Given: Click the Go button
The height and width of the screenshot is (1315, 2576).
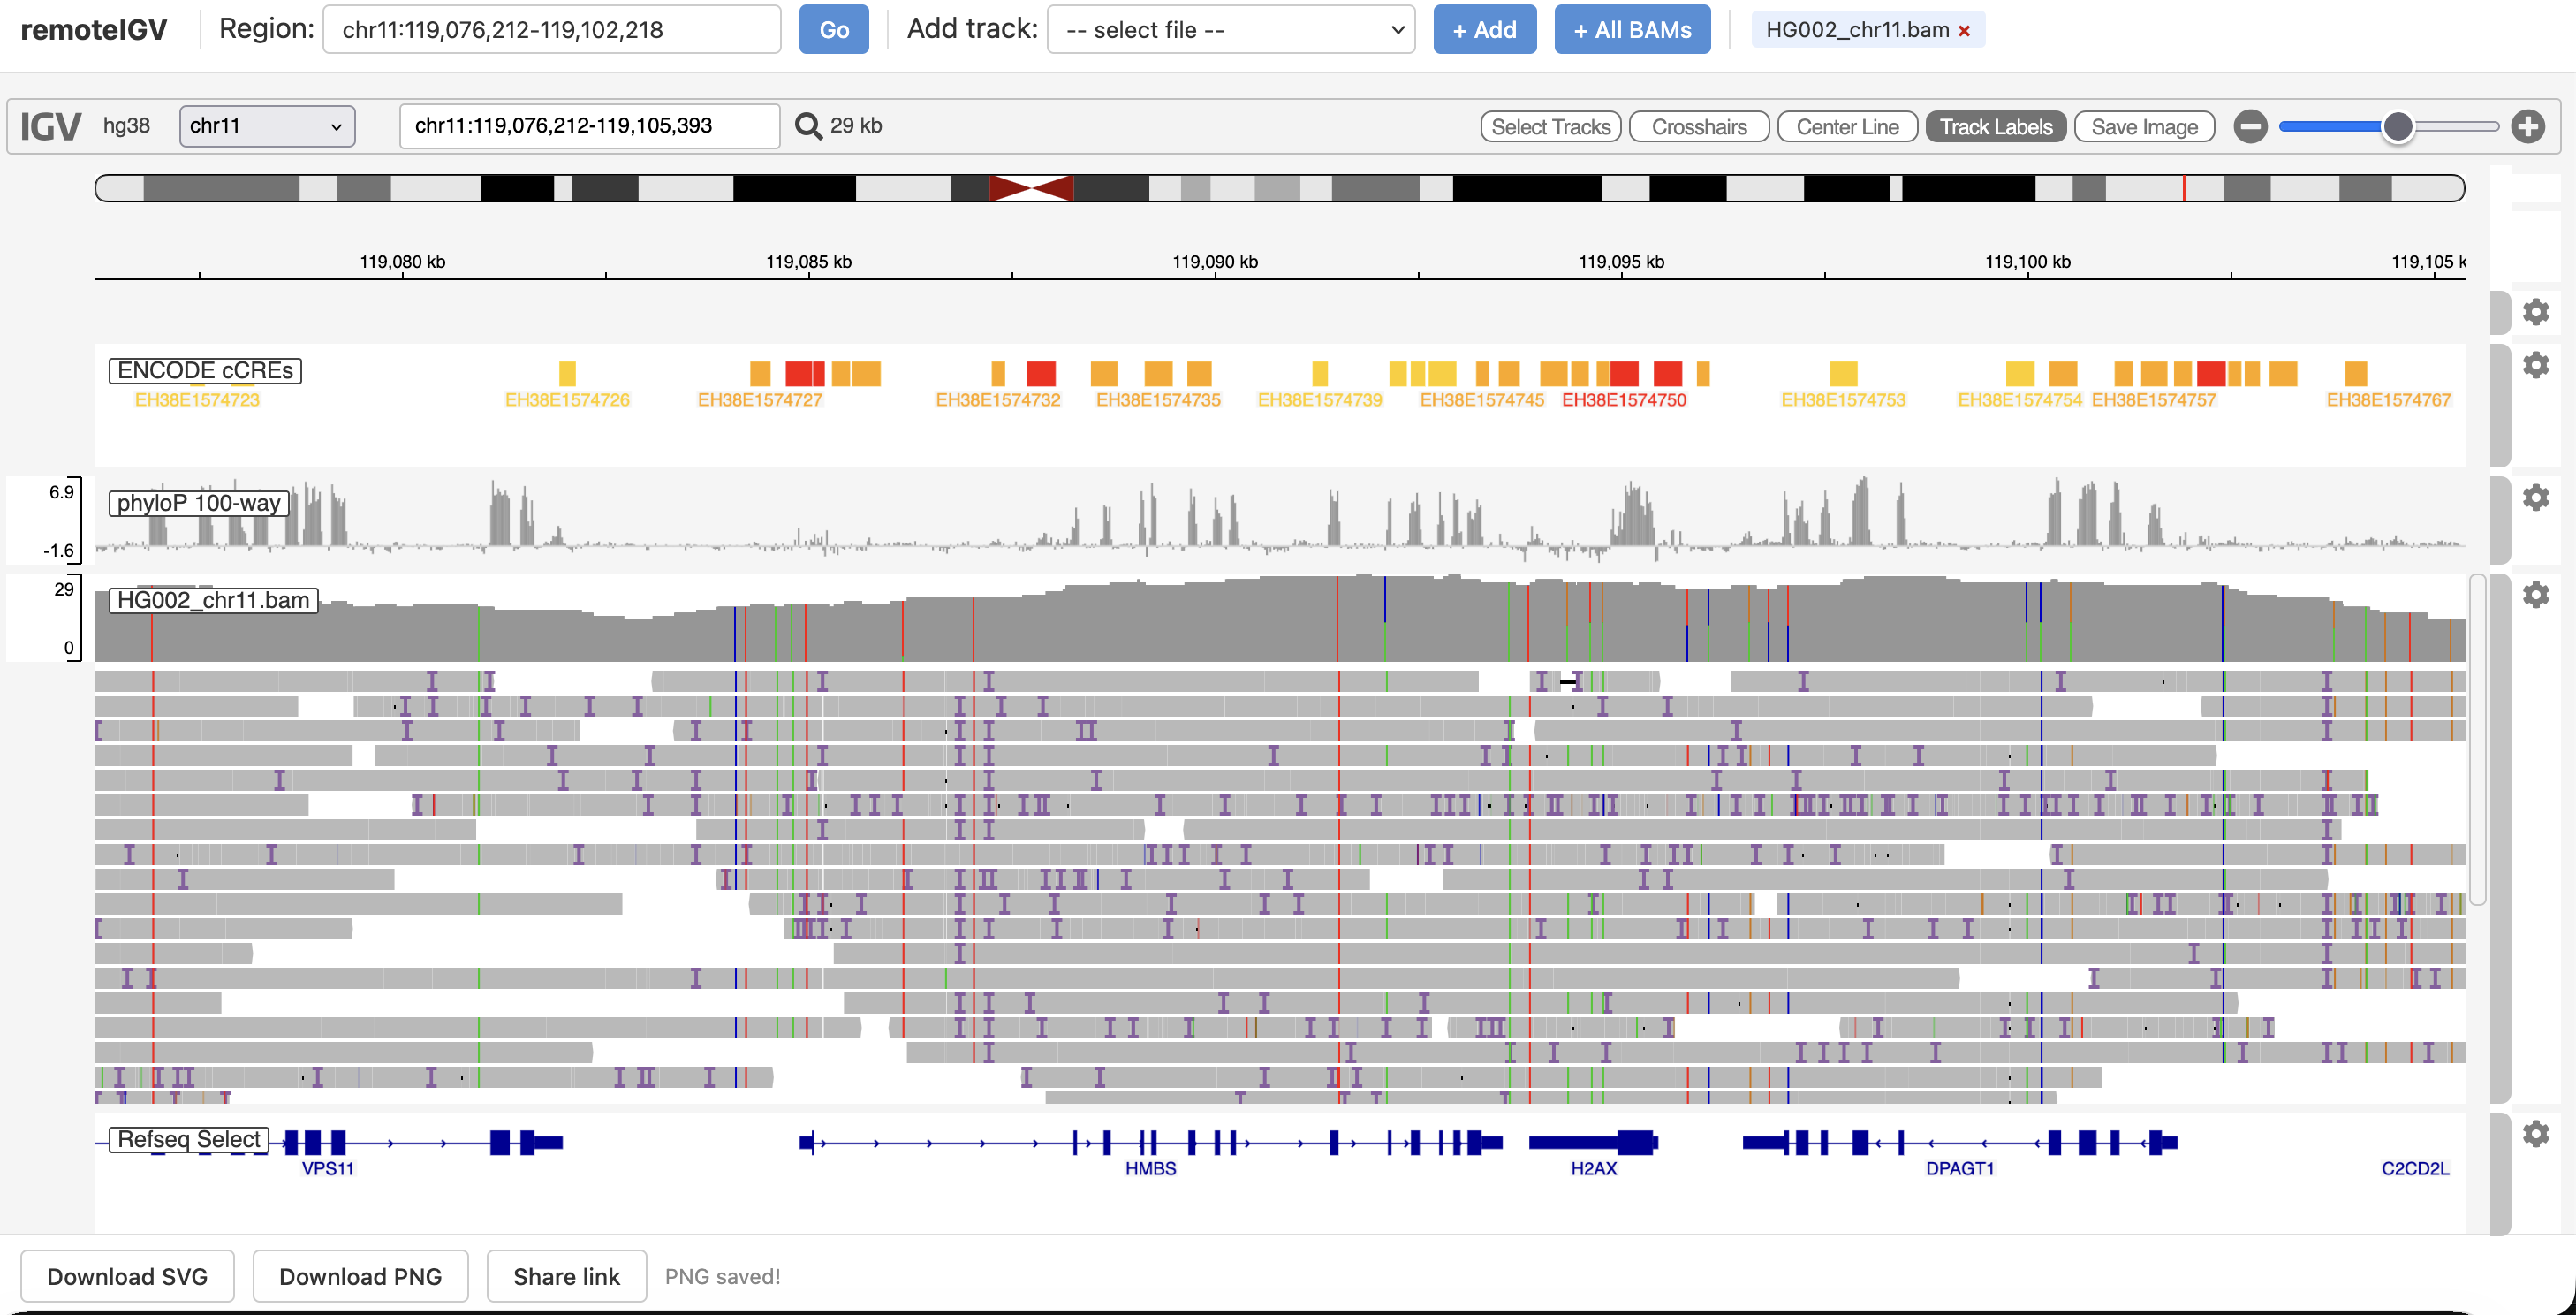Looking at the screenshot, I should (x=834, y=30).
